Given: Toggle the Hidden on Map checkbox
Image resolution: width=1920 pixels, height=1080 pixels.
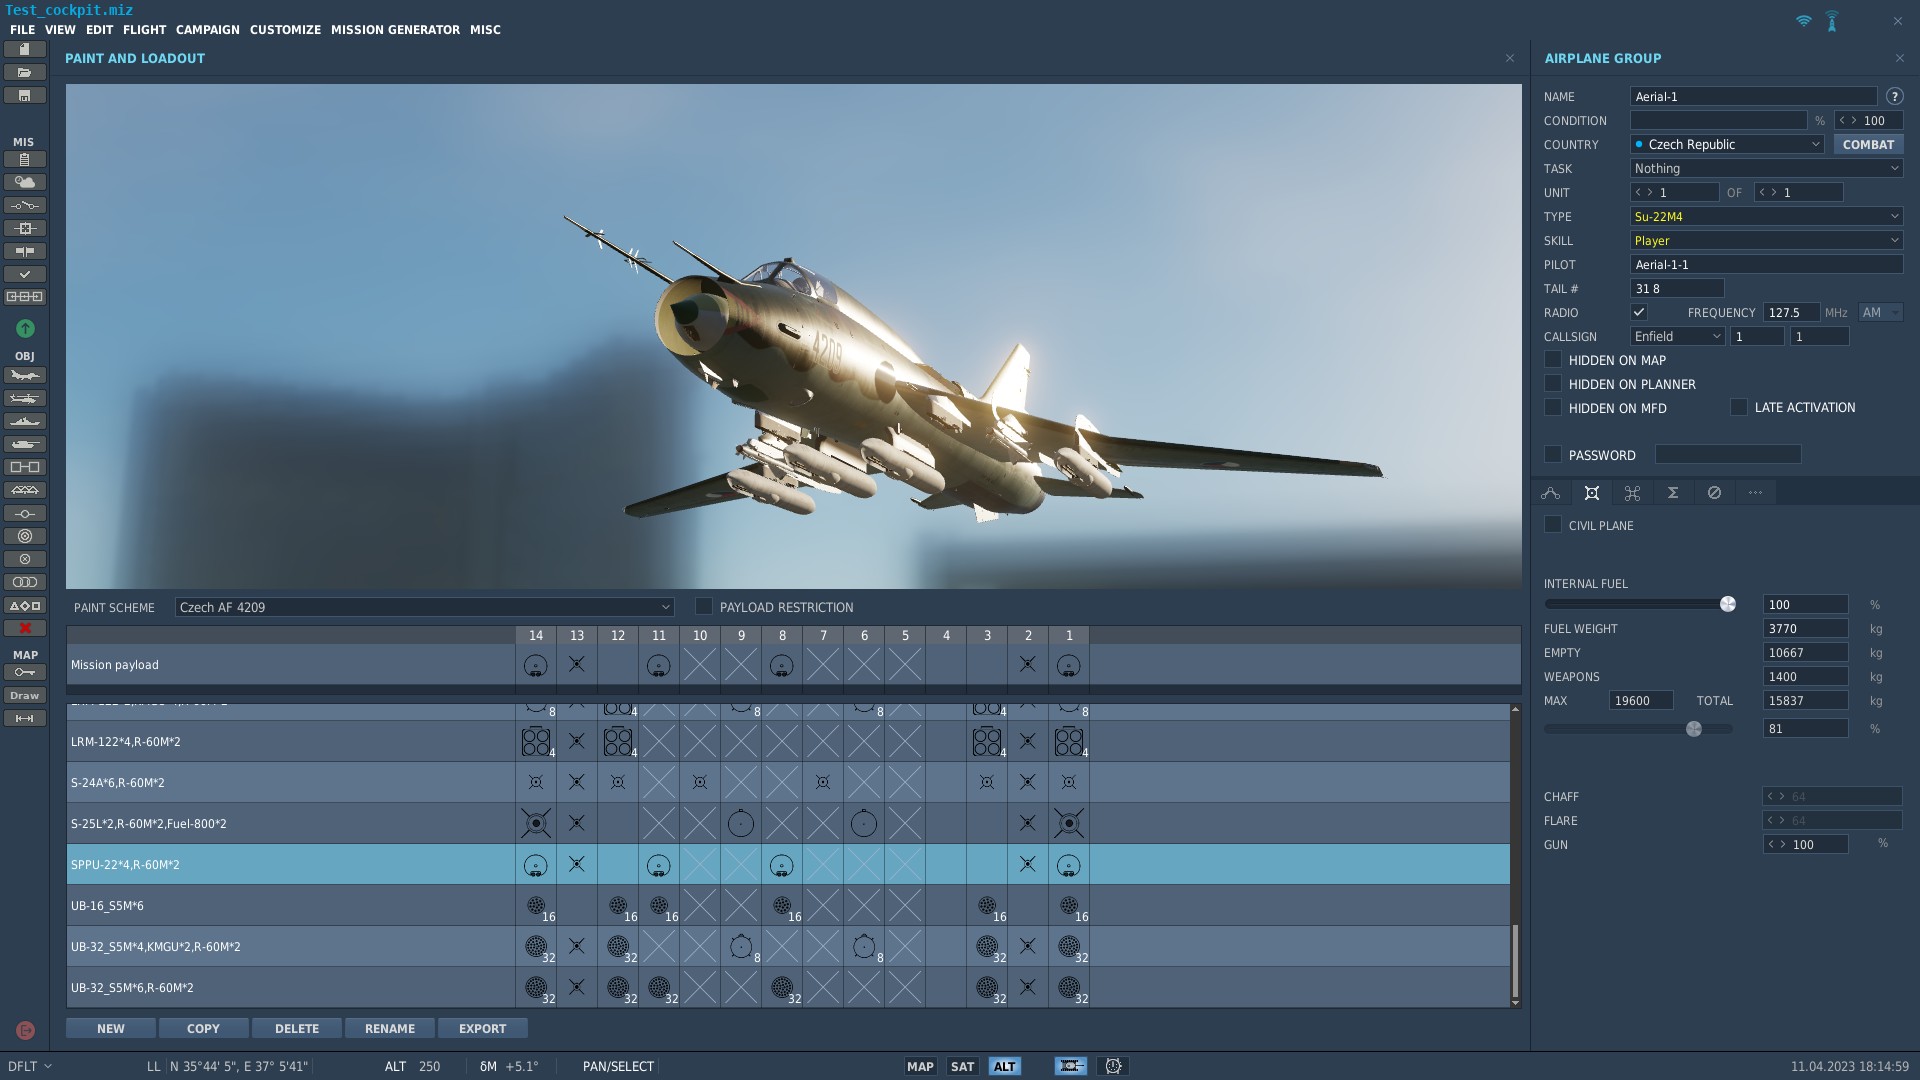Looking at the screenshot, I should point(1553,359).
